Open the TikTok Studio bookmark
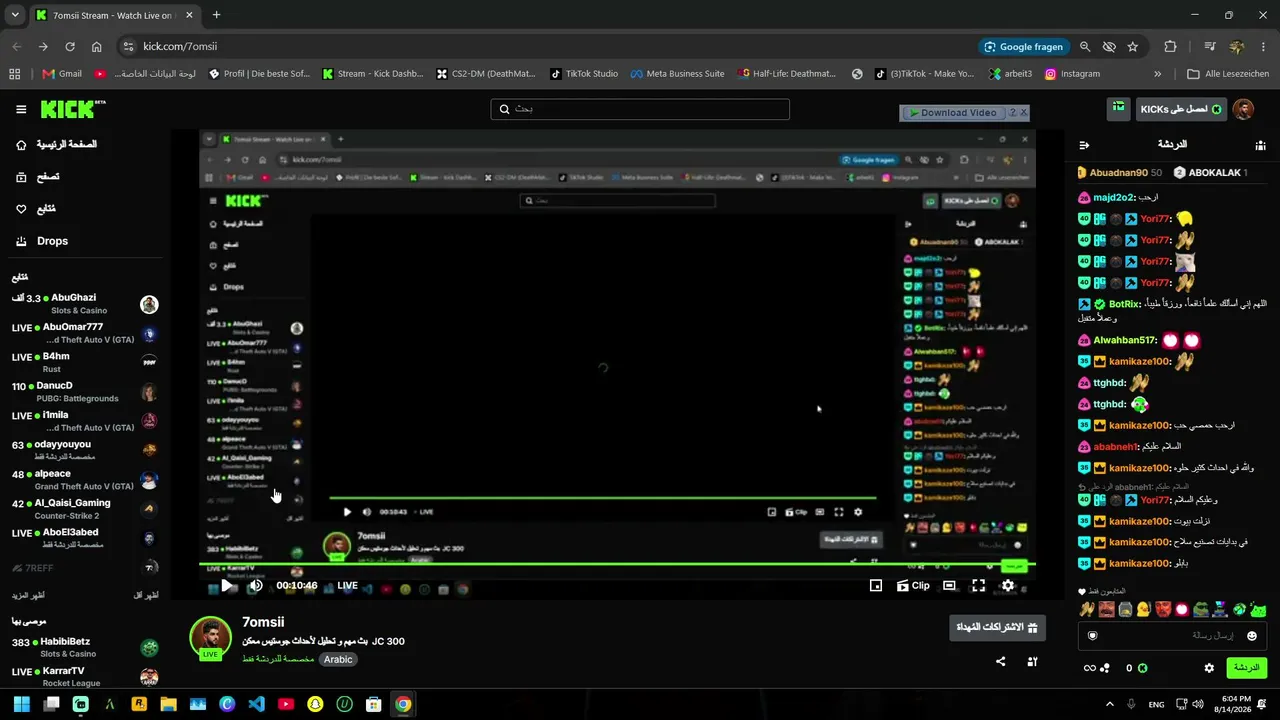 coord(583,74)
